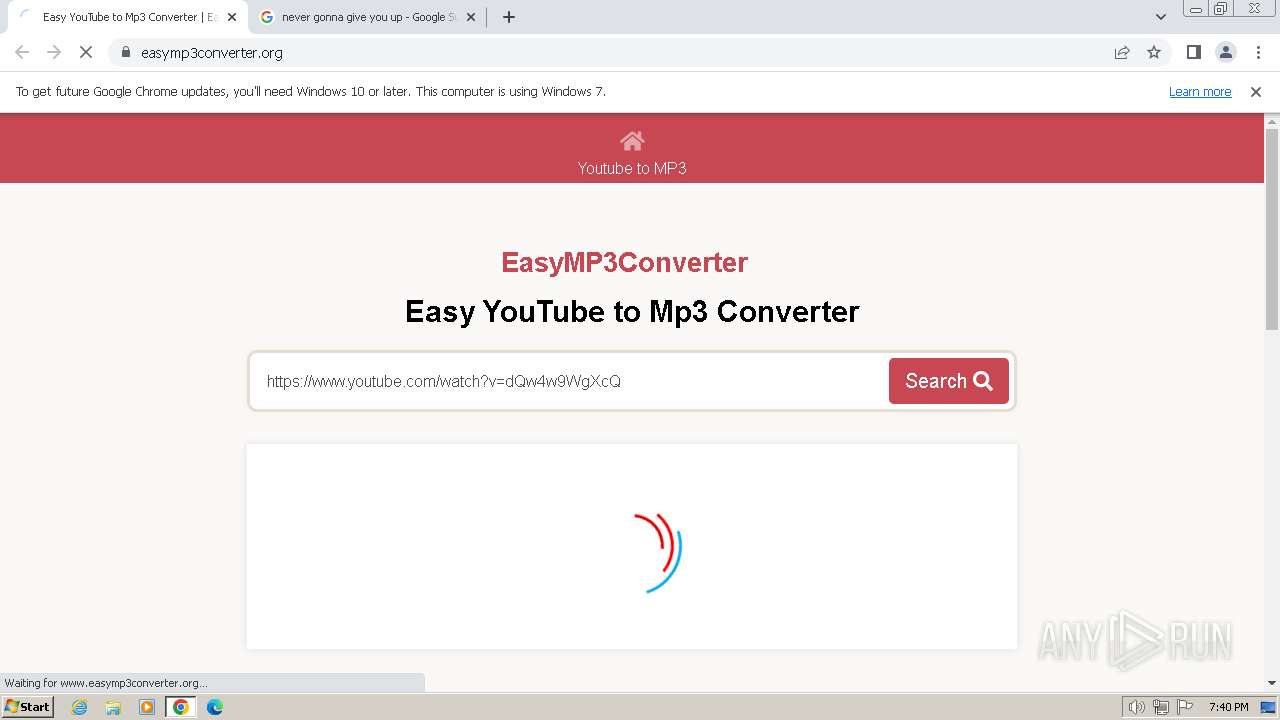This screenshot has width=1280, height=720.
Task: Go forward to next page
Action: coord(54,52)
